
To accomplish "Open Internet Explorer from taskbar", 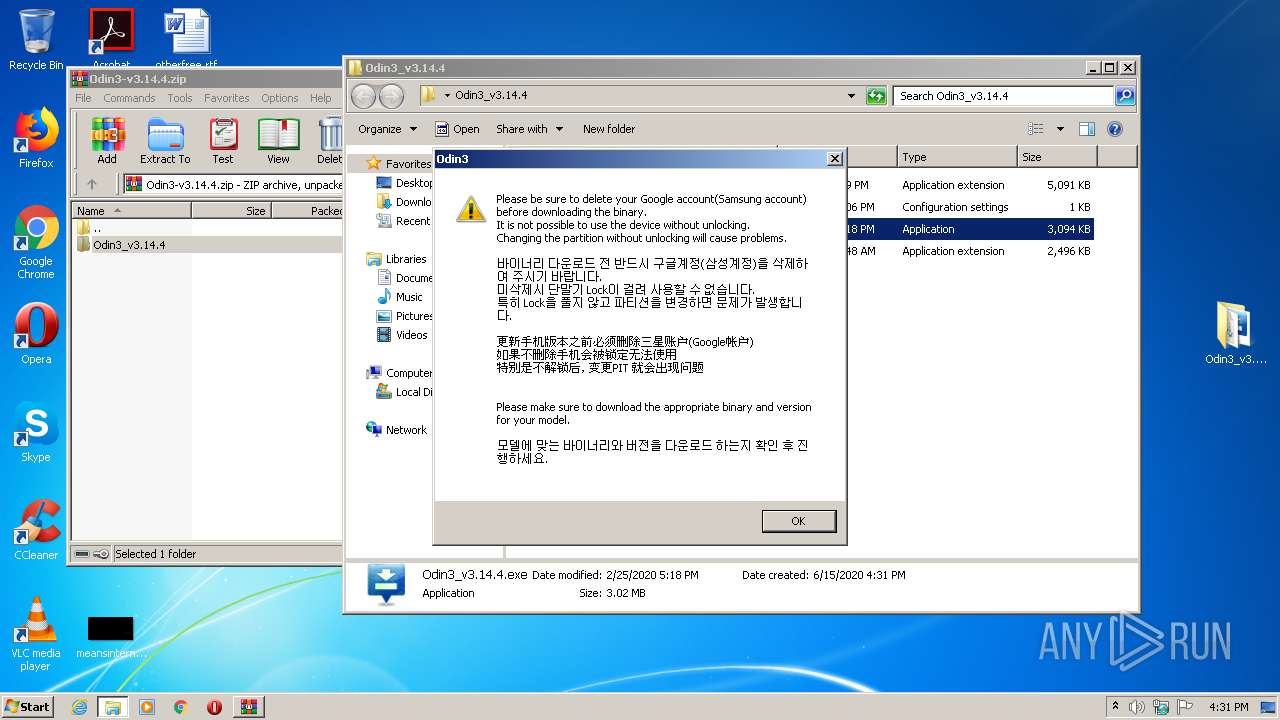I will pyautogui.click(x=79, y=707).
